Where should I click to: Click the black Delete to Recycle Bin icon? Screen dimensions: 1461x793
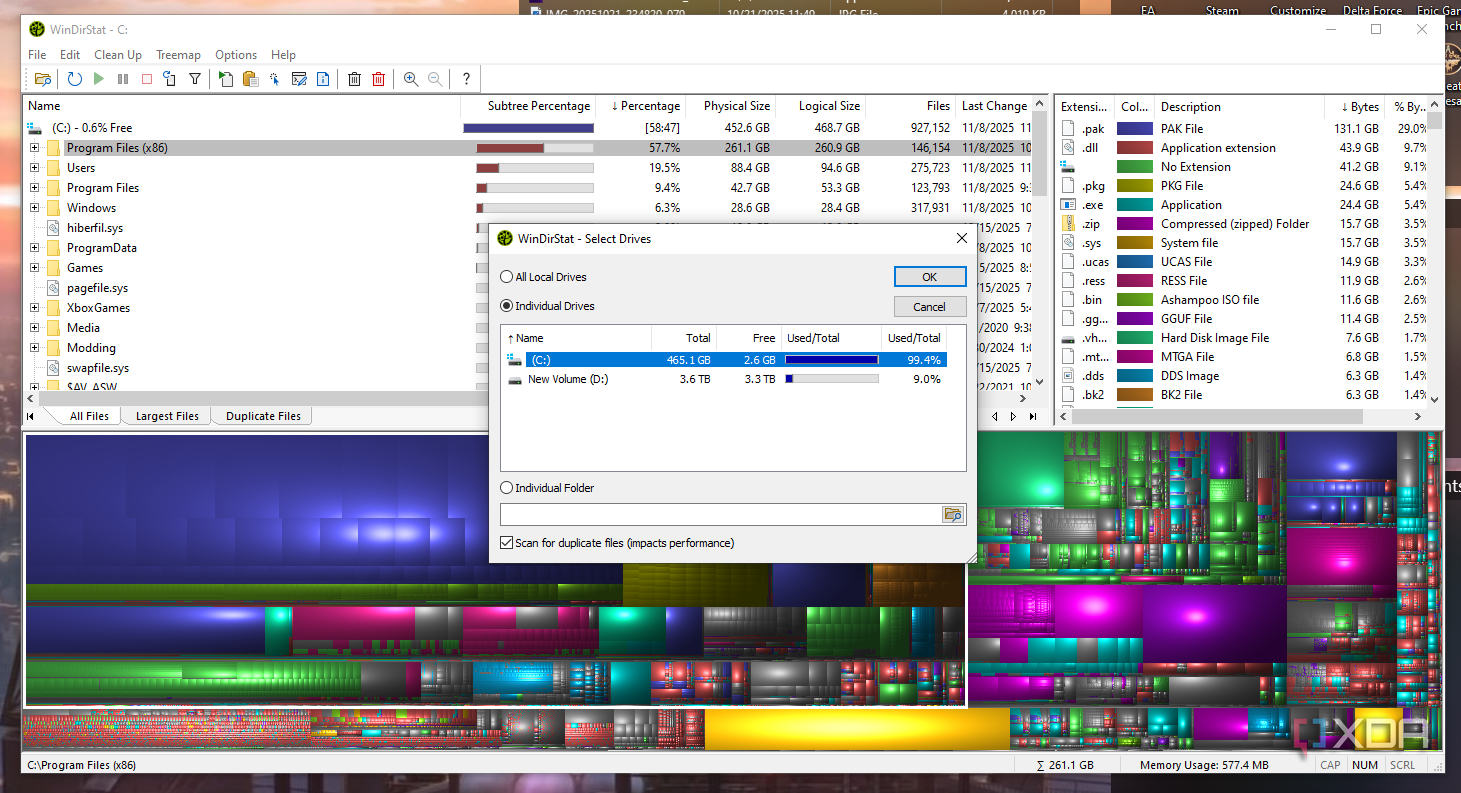(355, 79)
